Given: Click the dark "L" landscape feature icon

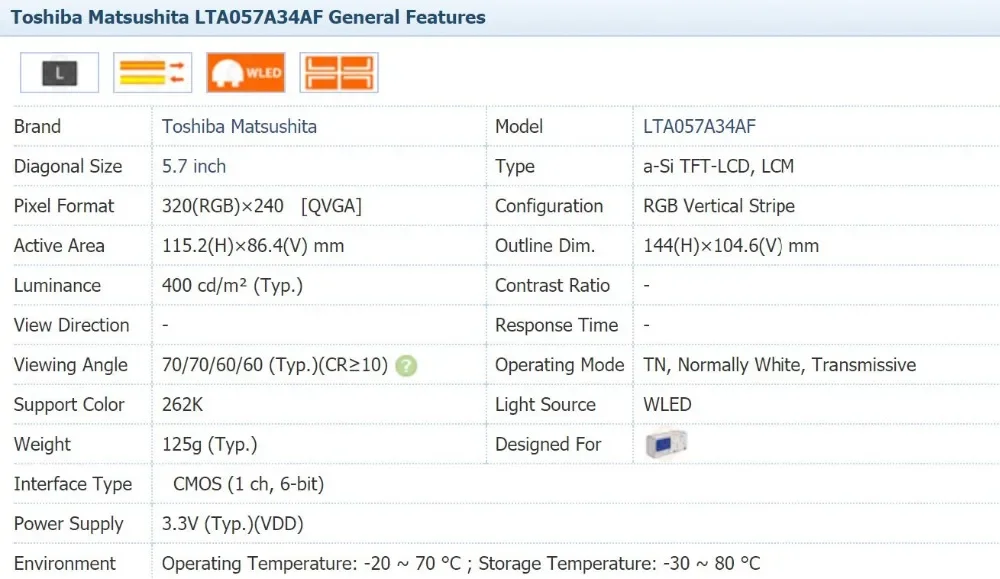Looking at the screenshot, I should (x=60, y=72).
